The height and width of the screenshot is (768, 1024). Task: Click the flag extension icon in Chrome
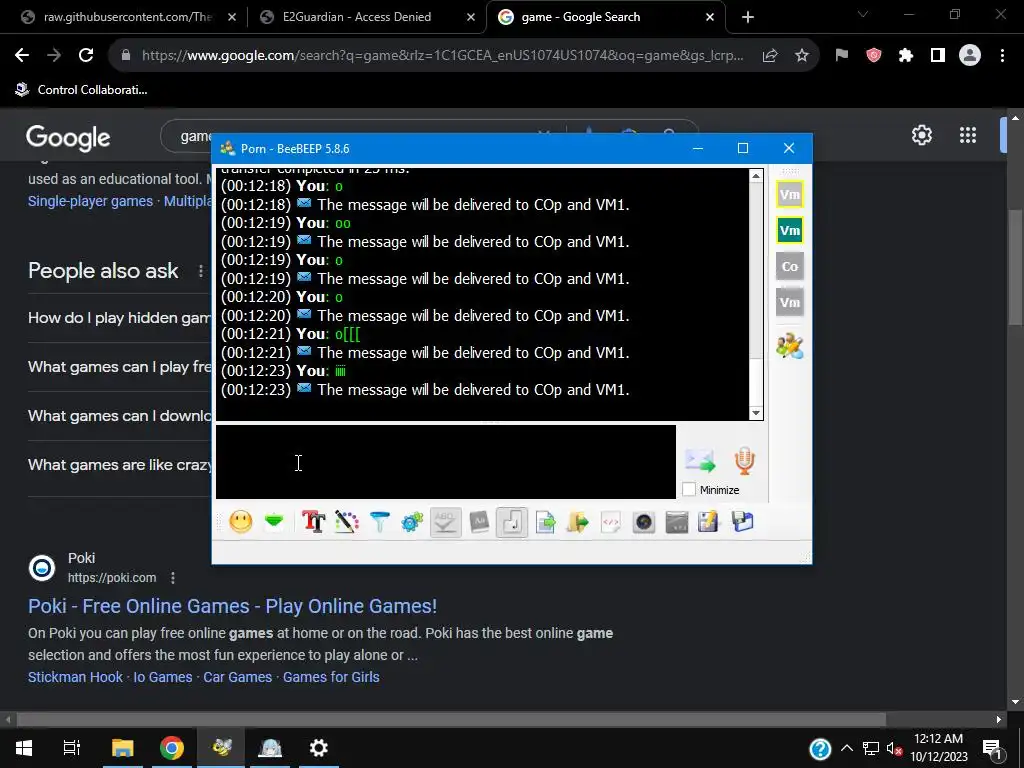842,56
